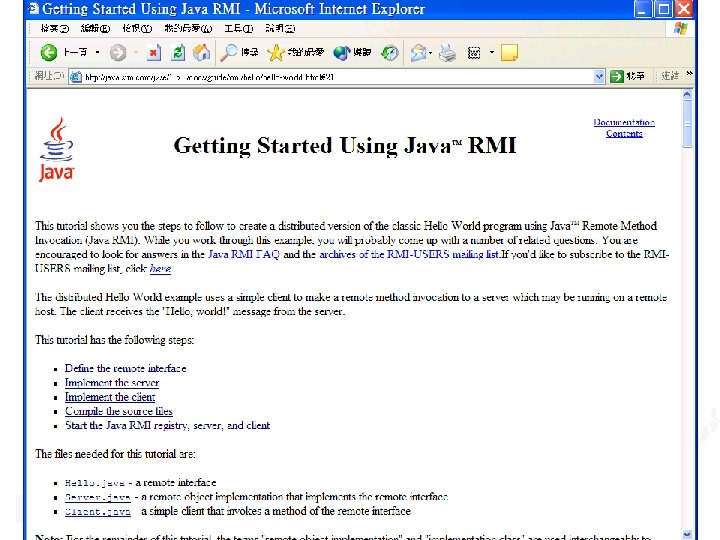
Task: Click the italic 'here' subscribe link
Action: pyautogui.click(x=160, y=269)
